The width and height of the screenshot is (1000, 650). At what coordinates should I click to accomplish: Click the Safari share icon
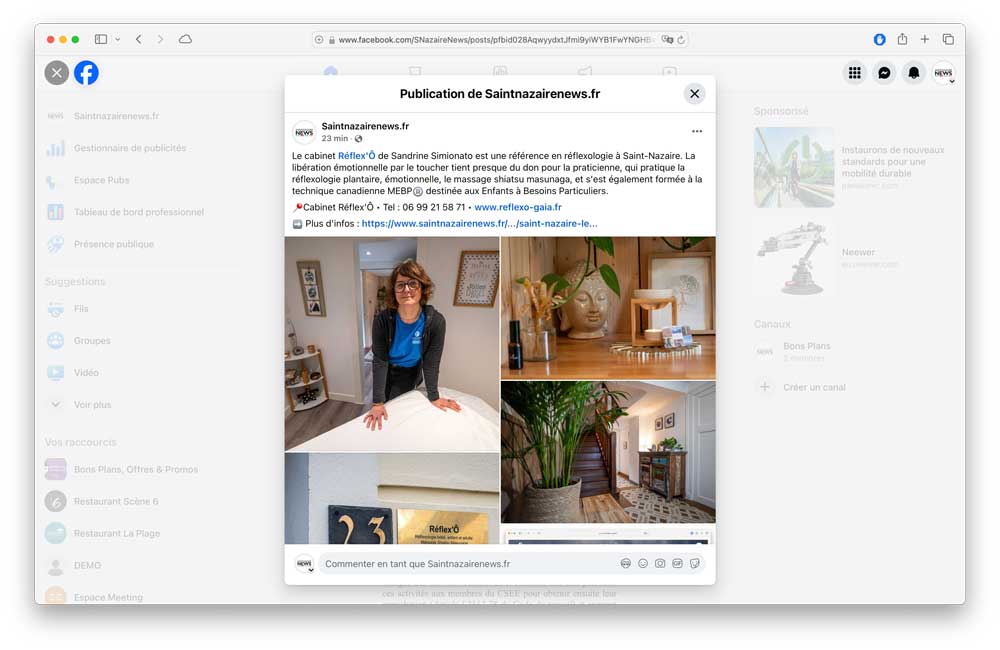click(x=902, y=39)
